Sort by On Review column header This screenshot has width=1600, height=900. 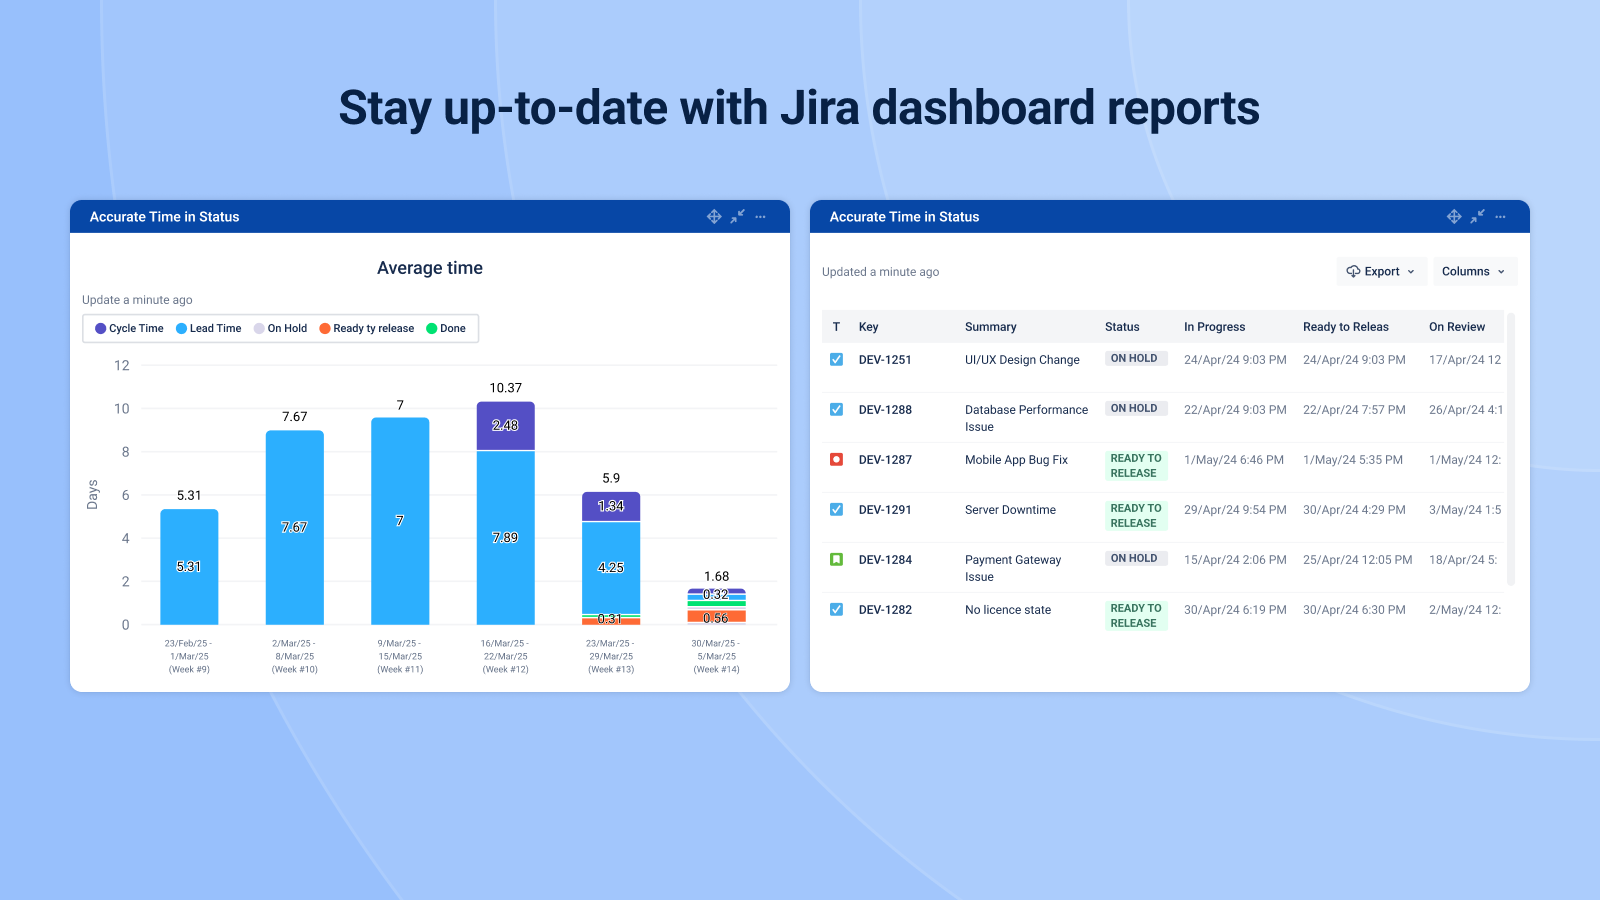(x=1456, y=327)
